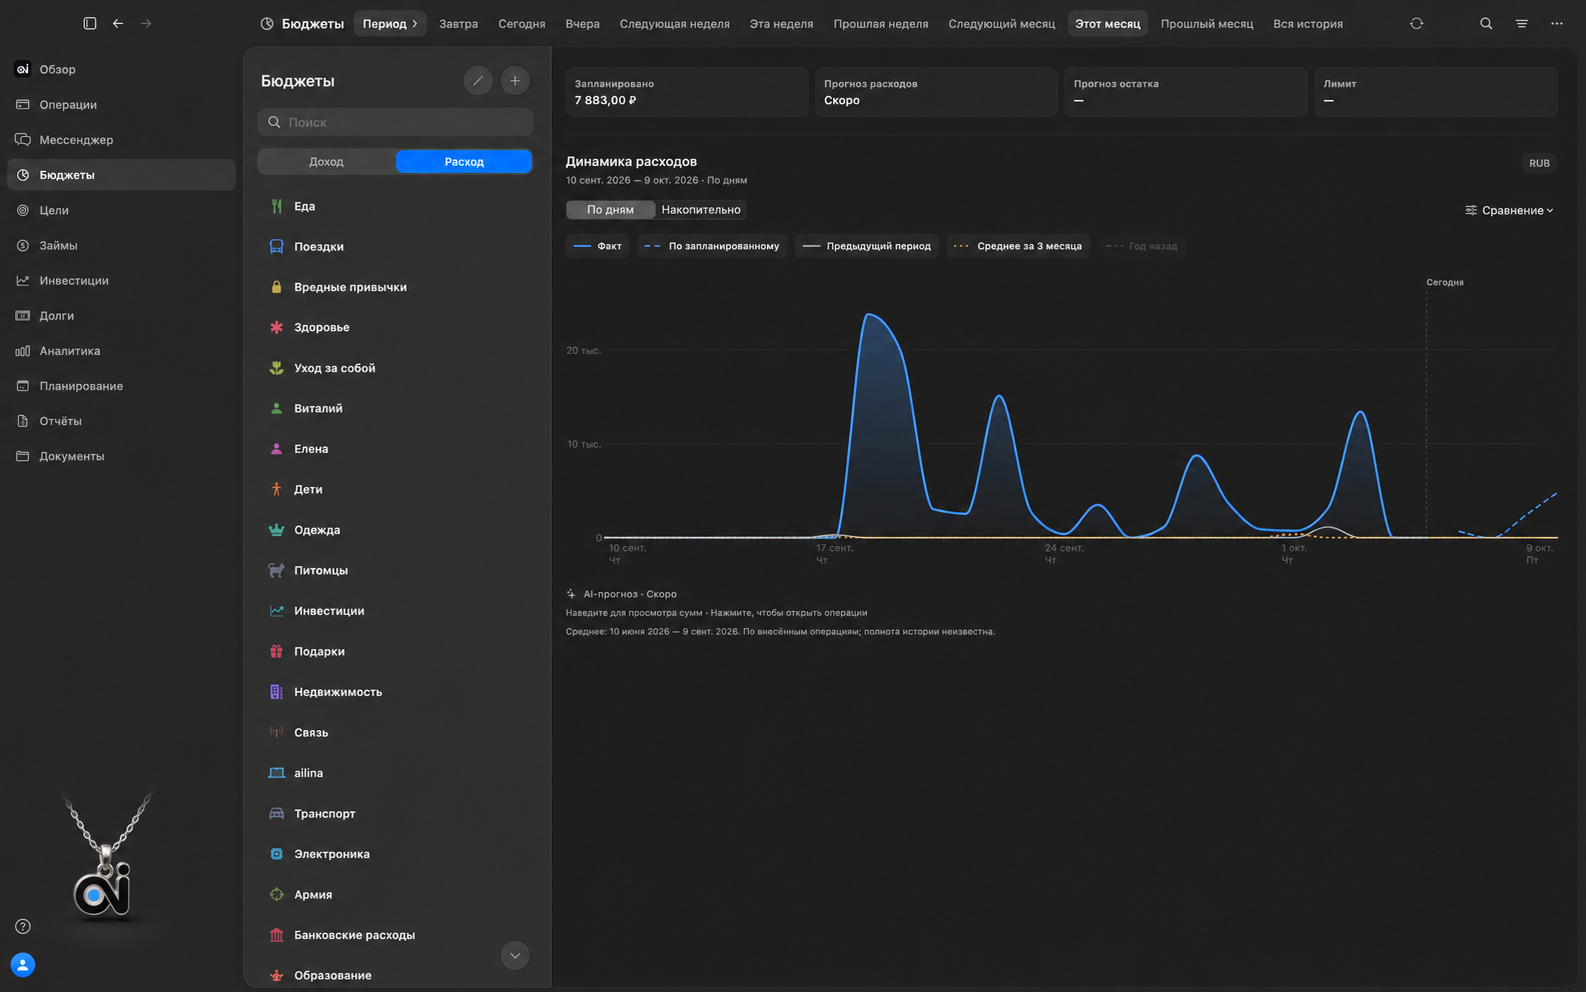1586x992 pixels.
Task: Select the Накопительно chart mode
Action: [x=701, y=210]
